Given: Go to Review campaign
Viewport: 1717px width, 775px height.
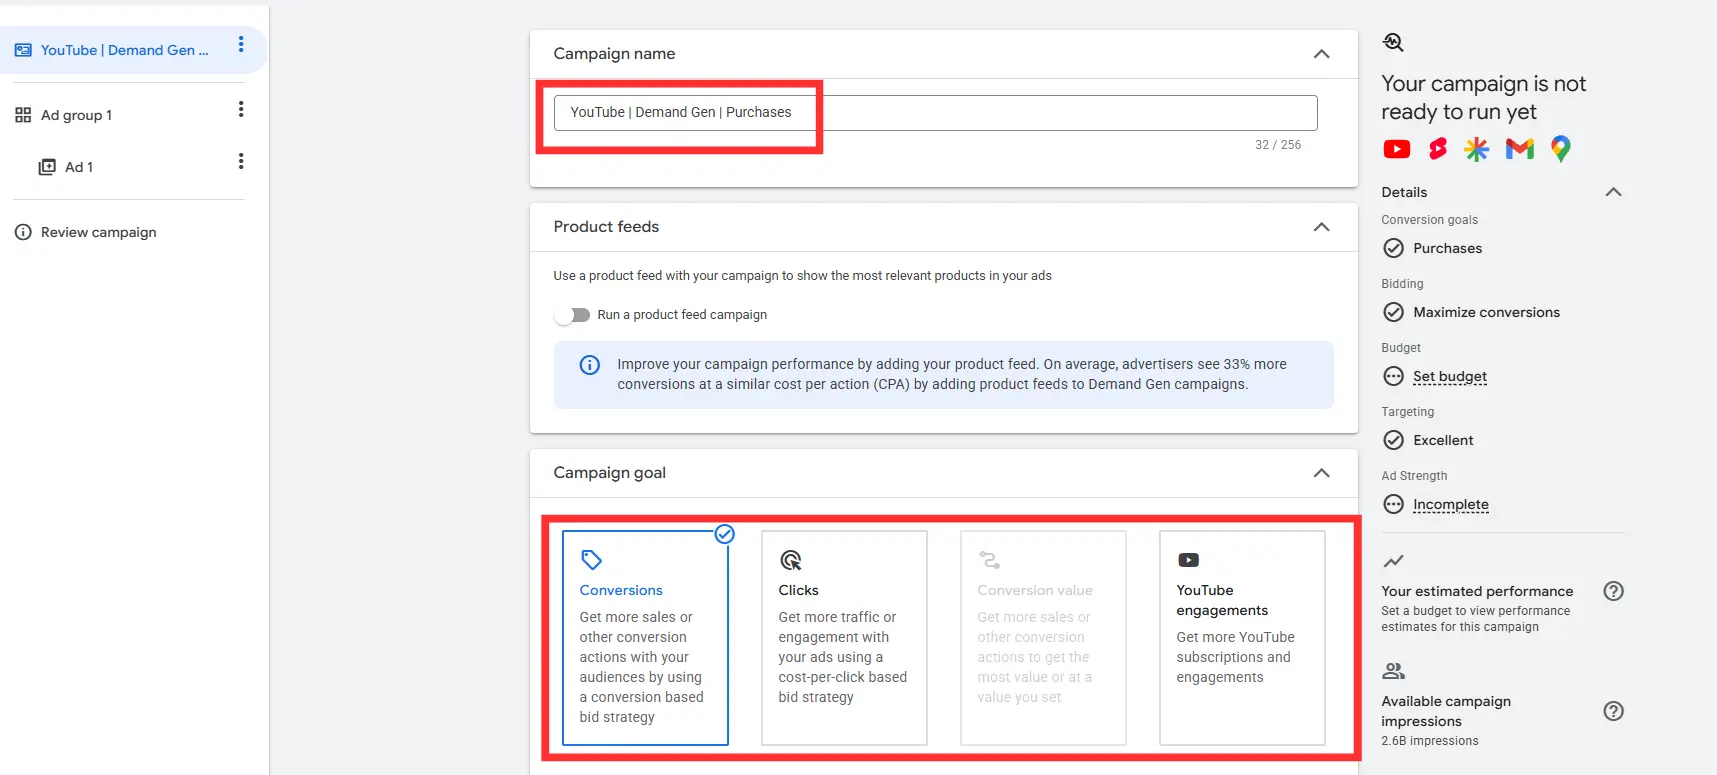Looking at the screenshot, I should tap(99, 232).
